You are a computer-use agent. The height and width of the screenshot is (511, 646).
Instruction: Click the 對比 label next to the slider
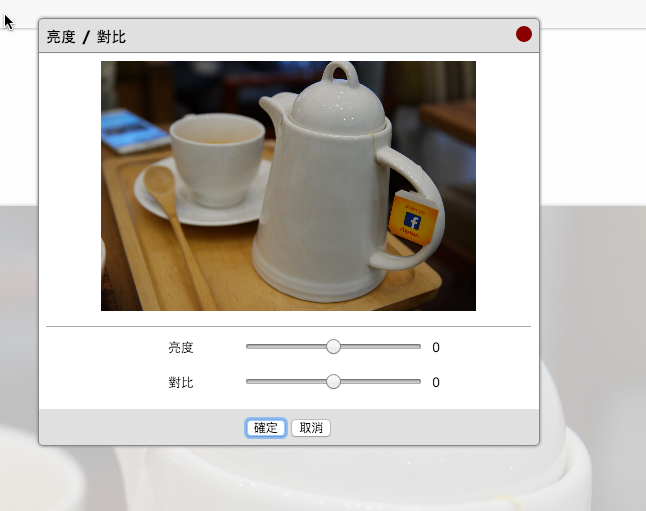click(x=181, y=382)
